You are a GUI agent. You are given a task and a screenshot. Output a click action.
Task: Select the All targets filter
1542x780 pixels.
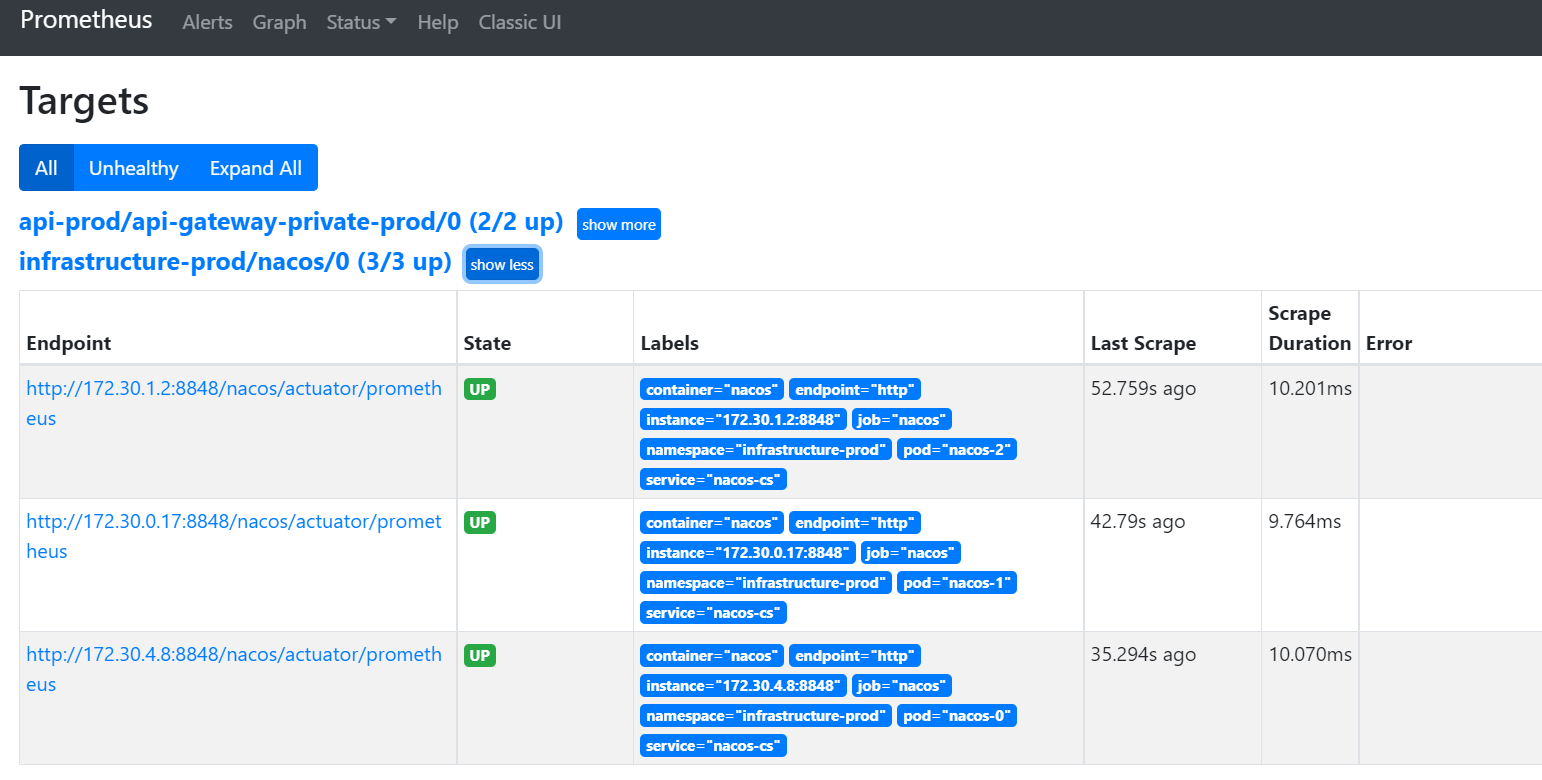pyautogui.click(x=46, y=168)
